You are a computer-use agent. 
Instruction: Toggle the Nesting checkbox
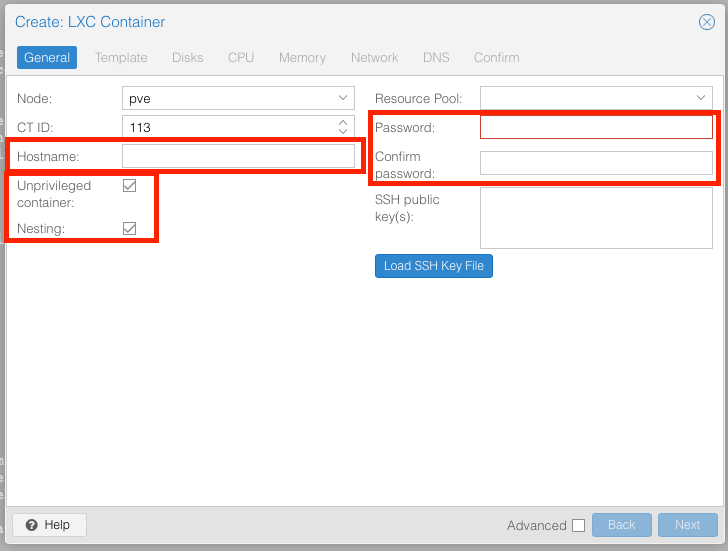[129, 229]
